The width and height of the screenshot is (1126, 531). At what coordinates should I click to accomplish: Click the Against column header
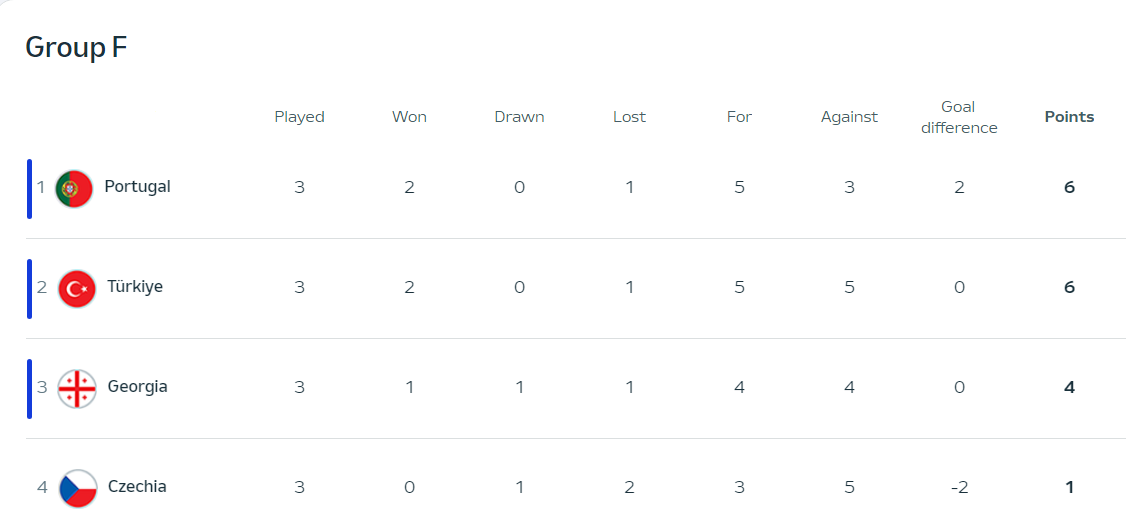(x=850, y=117)
